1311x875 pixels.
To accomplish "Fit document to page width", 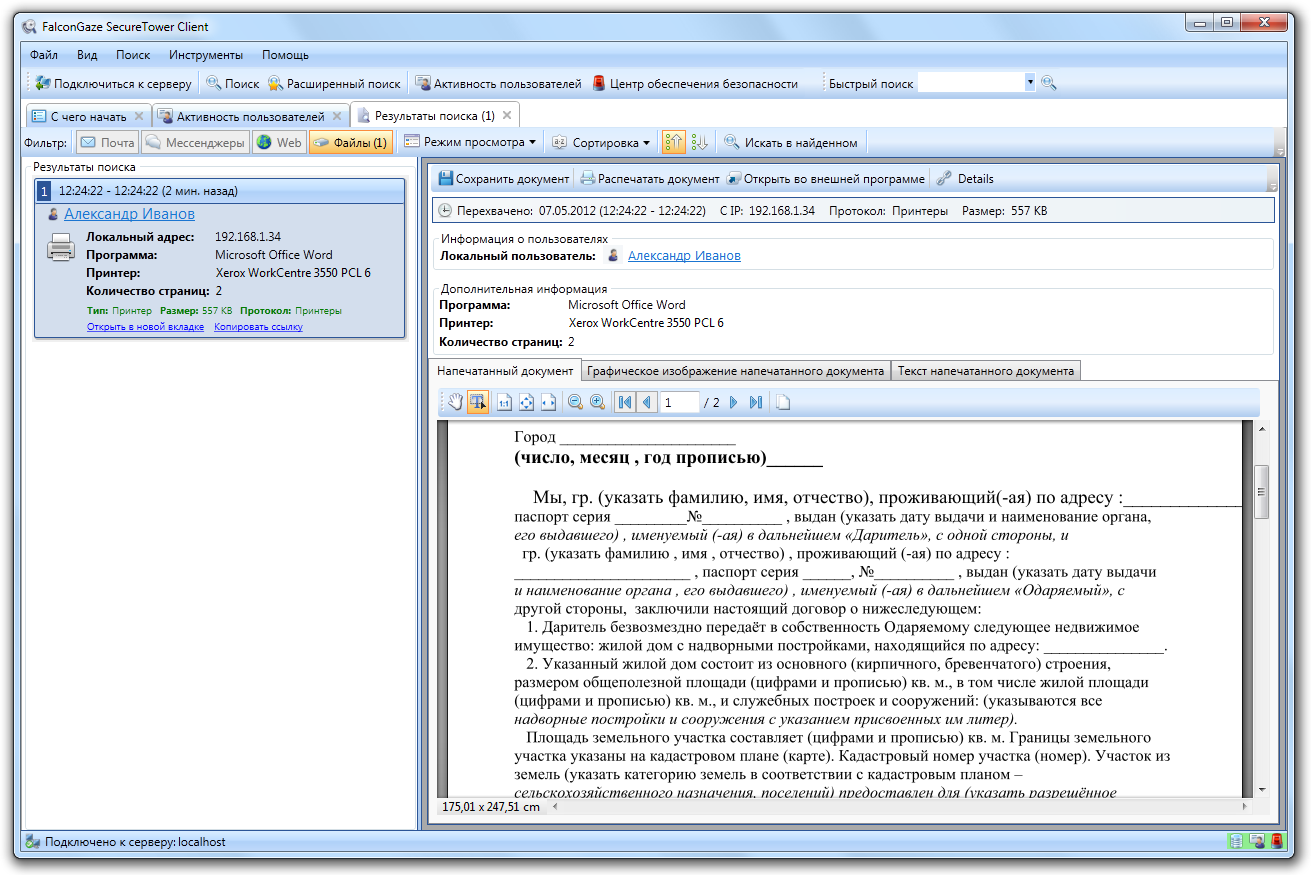I will (x=548, y=402).
